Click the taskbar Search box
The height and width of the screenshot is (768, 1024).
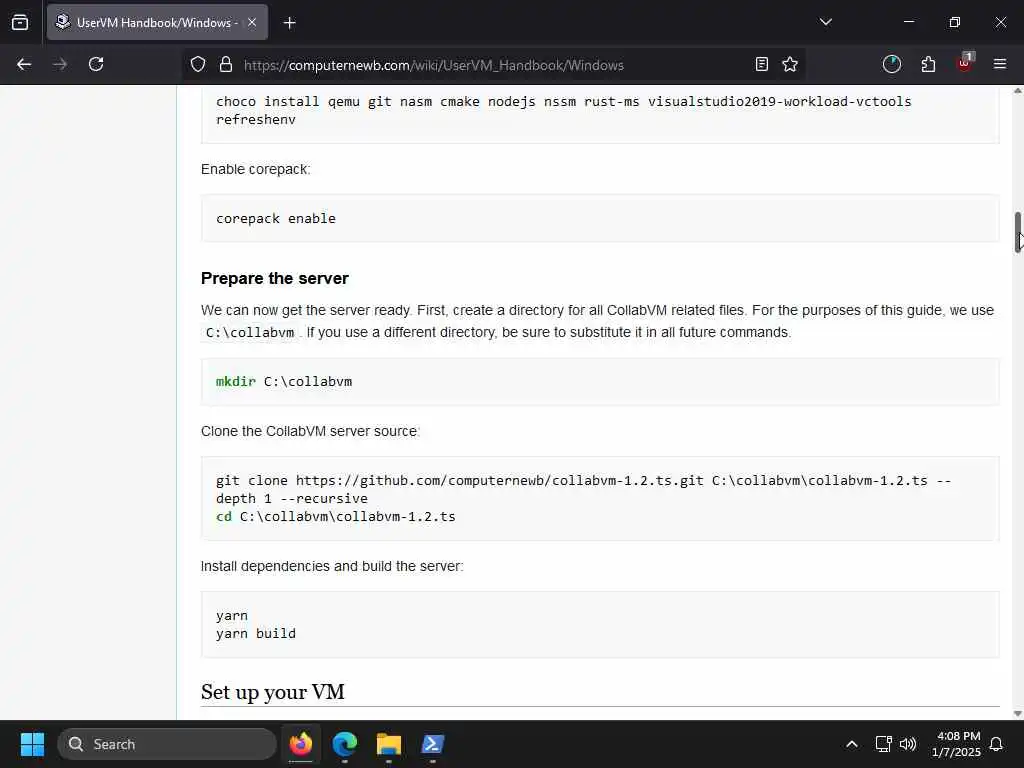[167, 744]
